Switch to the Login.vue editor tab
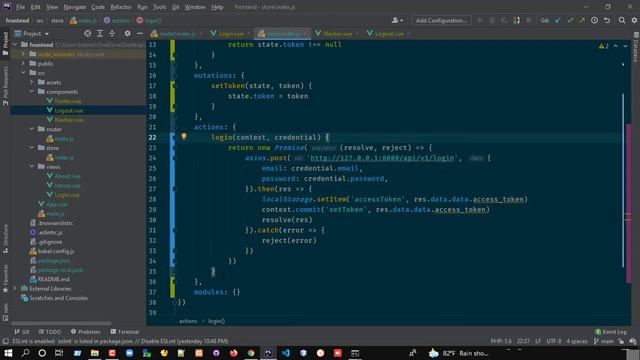 [x=229, y=34]
